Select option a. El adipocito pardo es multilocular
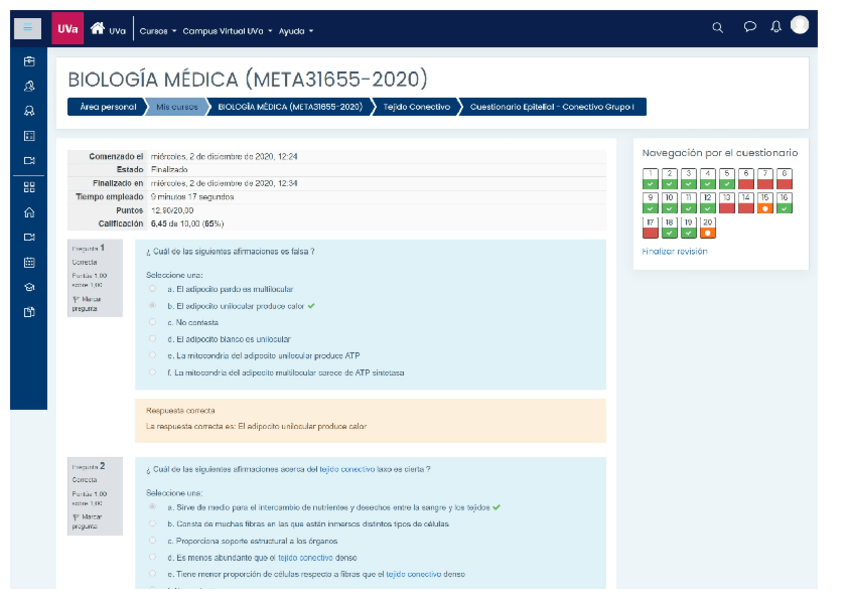 (153, 288)
